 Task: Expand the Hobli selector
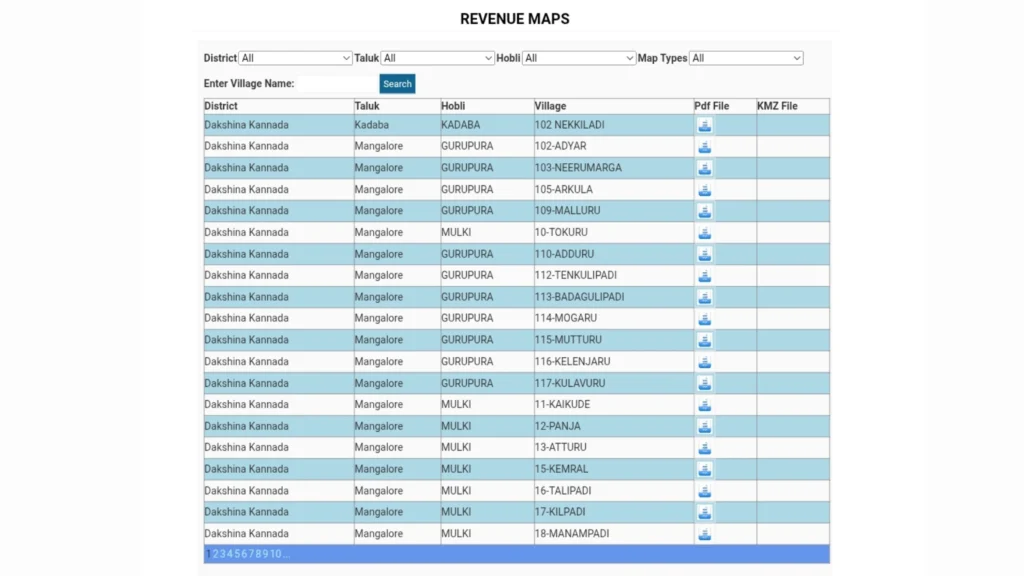[579, 58]
